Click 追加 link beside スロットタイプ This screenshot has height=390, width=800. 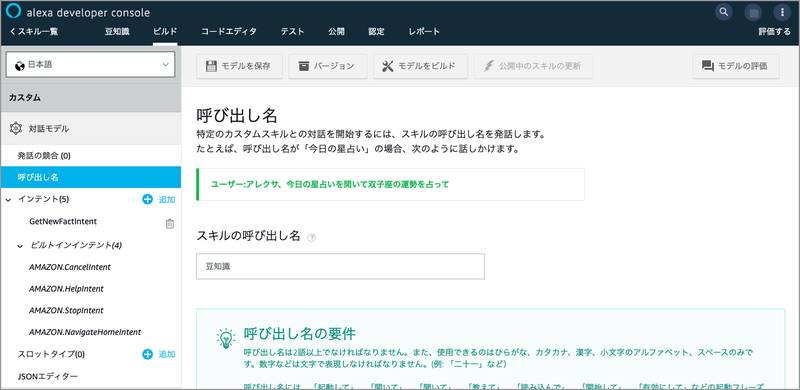[x=167, y=354]
